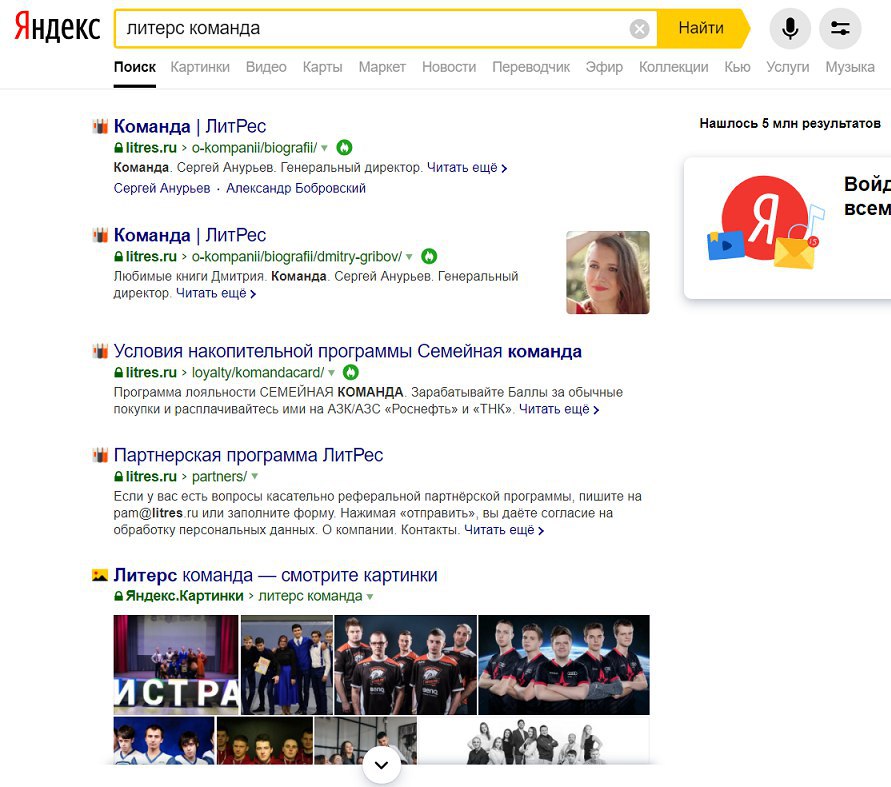Clear the search query with X icon
Image resolution: width=891 pixels, height=787 pixels.
[639, 28]
